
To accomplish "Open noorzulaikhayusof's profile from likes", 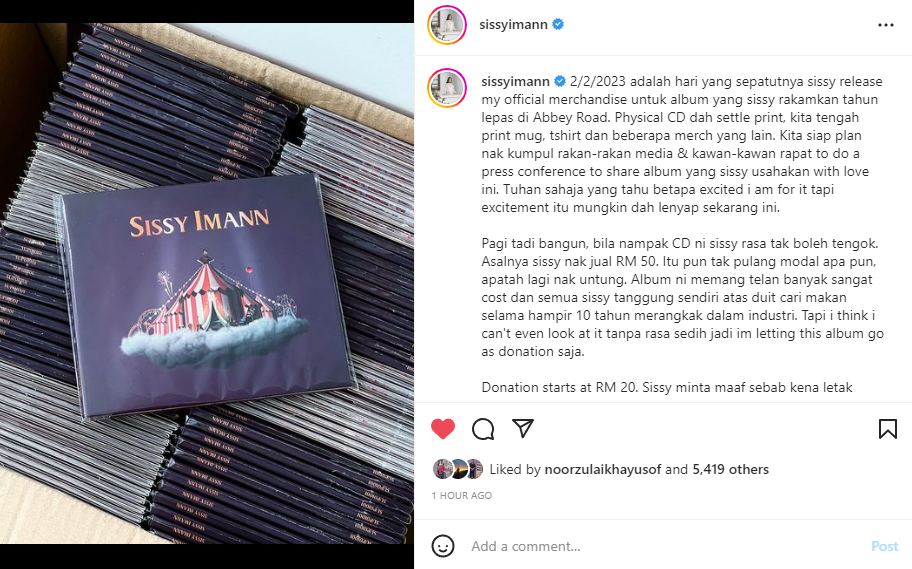I will [603, 470].
